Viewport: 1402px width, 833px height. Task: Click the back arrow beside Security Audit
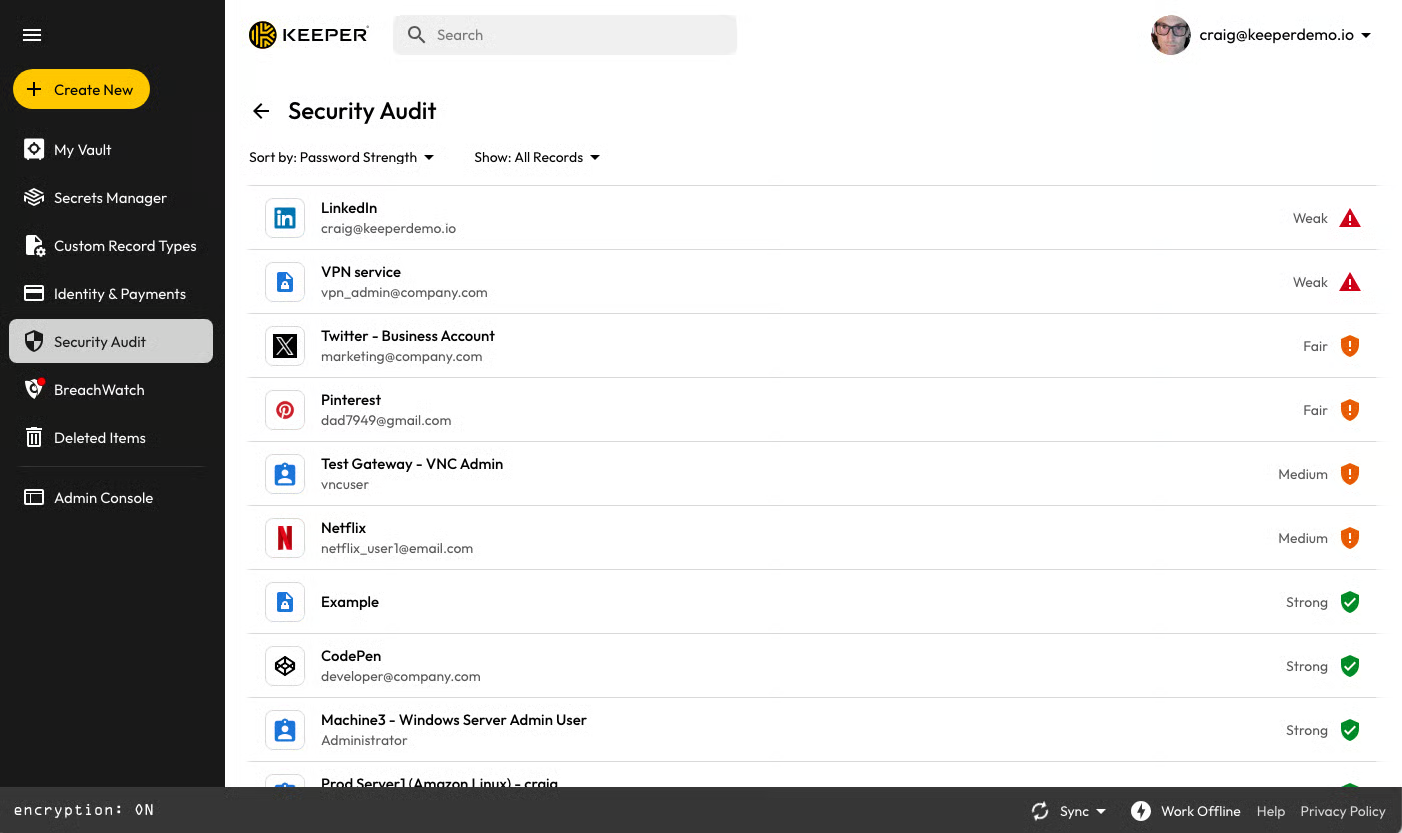pos(261,111)
